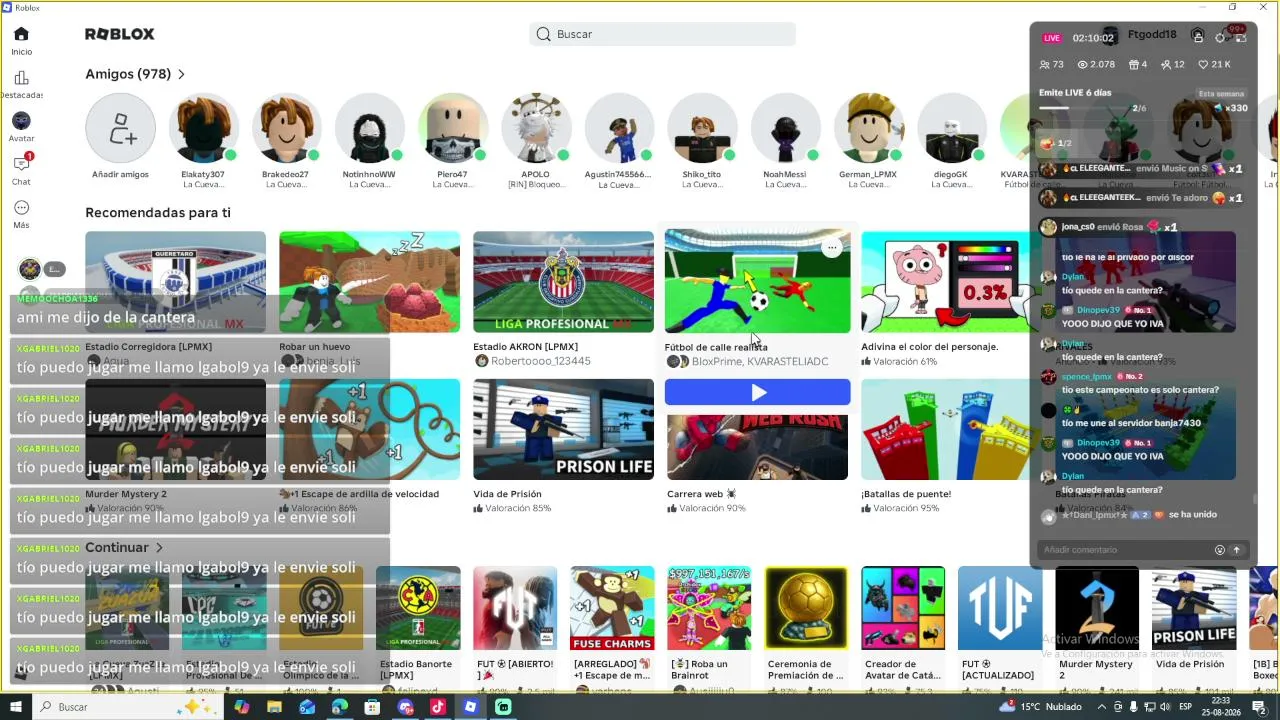Open friend NotinhnoWW's avatar
This screenshot has height=720, width=1280.
(369, 128)
